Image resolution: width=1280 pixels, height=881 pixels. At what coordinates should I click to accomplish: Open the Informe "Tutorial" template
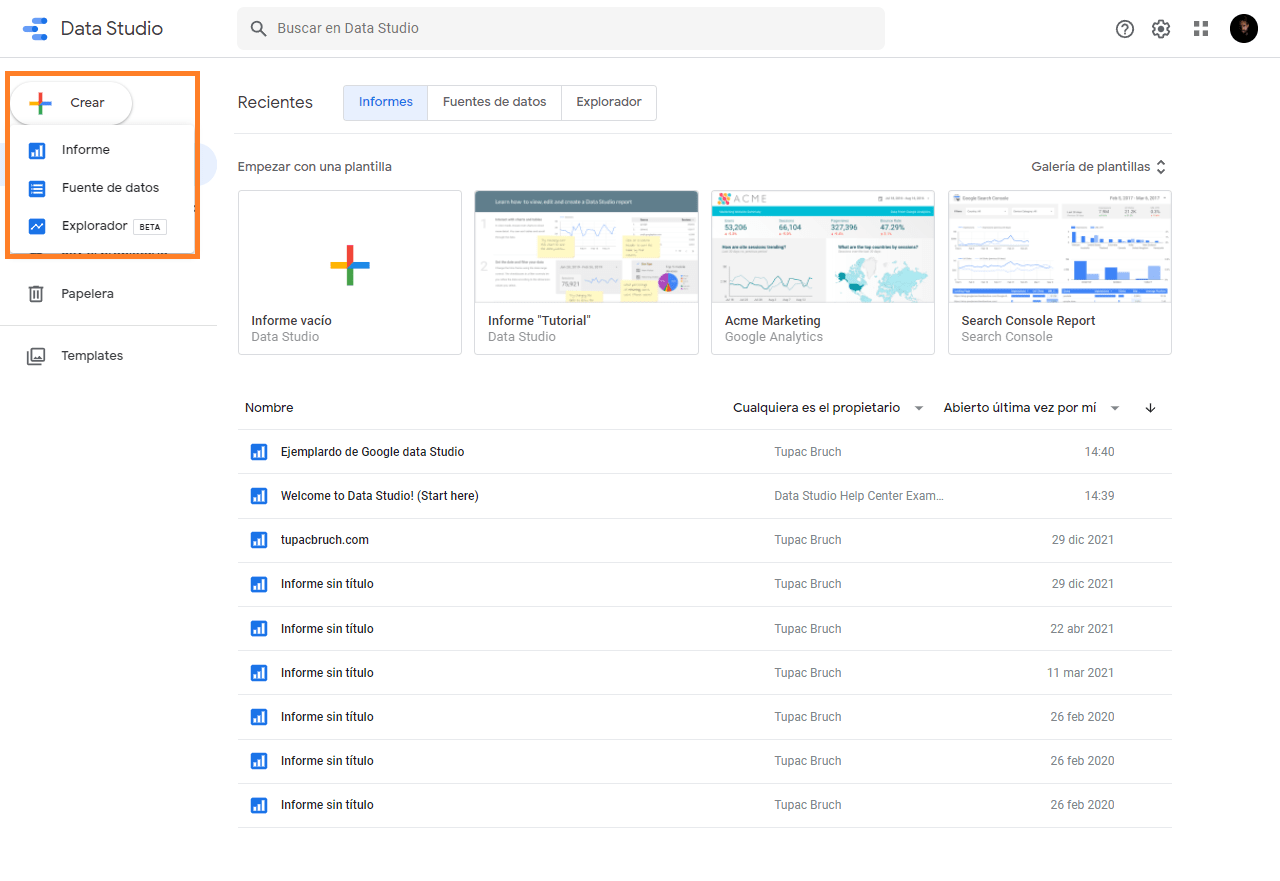[586, 272]
